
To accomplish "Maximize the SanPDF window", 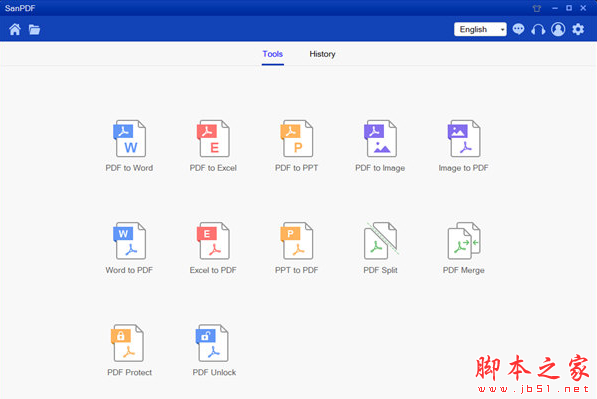I will coord(569,8).
